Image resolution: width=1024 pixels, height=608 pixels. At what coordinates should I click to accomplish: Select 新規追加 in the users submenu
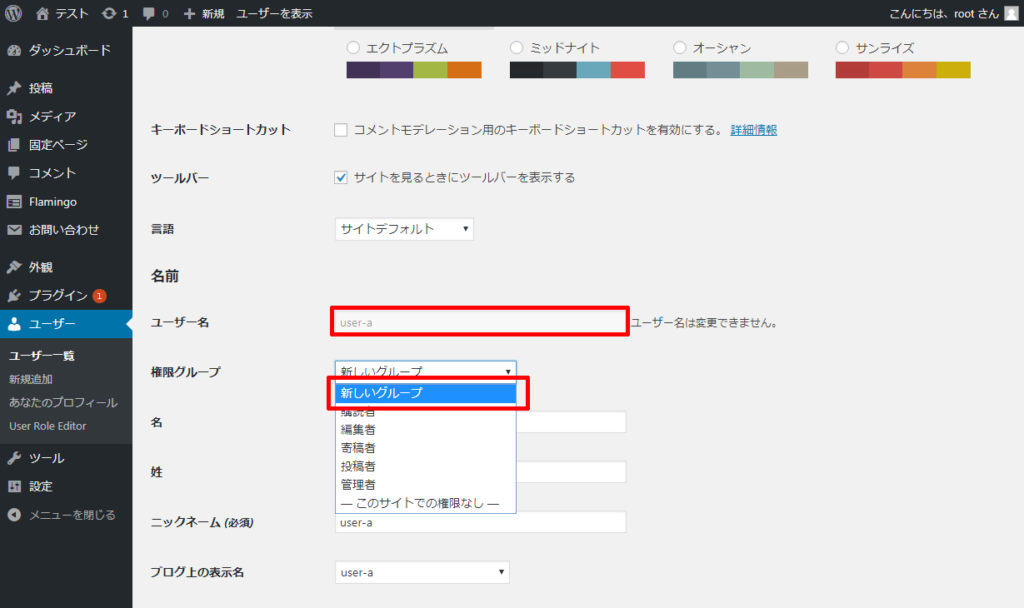(31, 379)
